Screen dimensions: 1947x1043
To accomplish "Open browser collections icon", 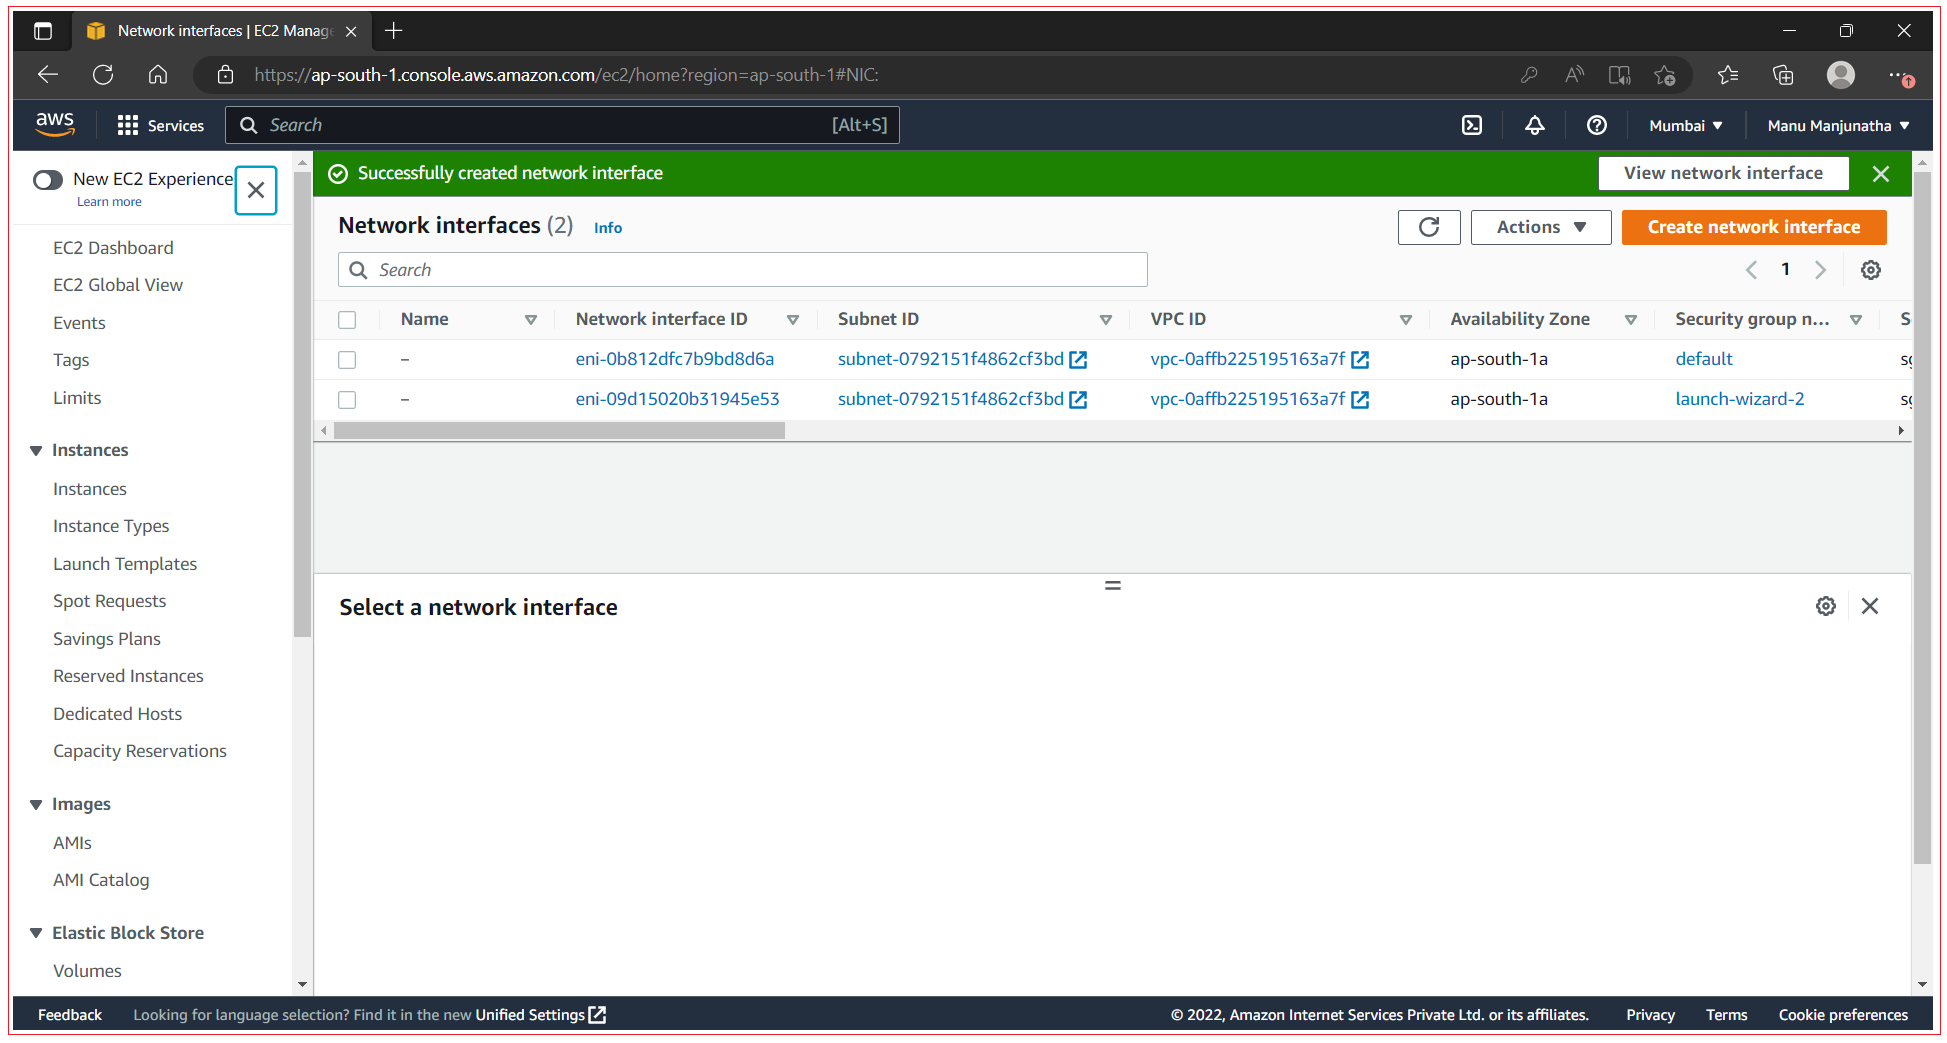I will (1783, 75).
